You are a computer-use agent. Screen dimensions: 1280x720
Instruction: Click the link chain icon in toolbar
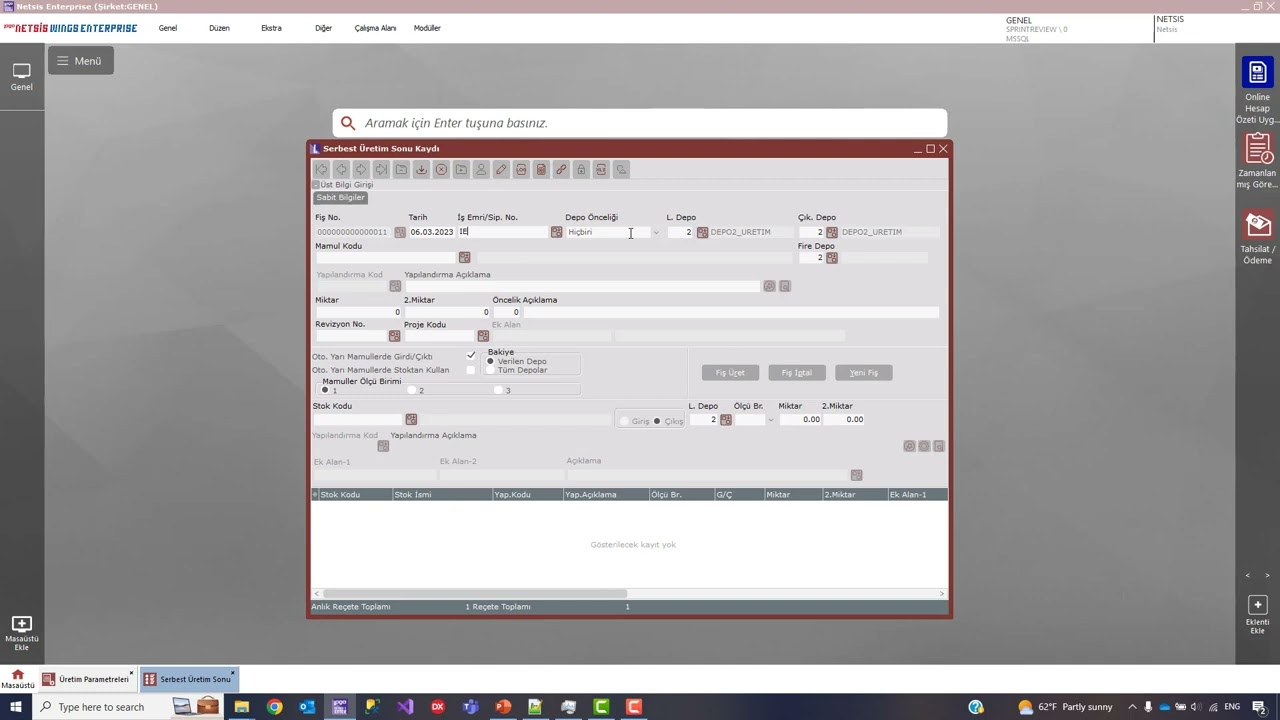pos(561,170)
